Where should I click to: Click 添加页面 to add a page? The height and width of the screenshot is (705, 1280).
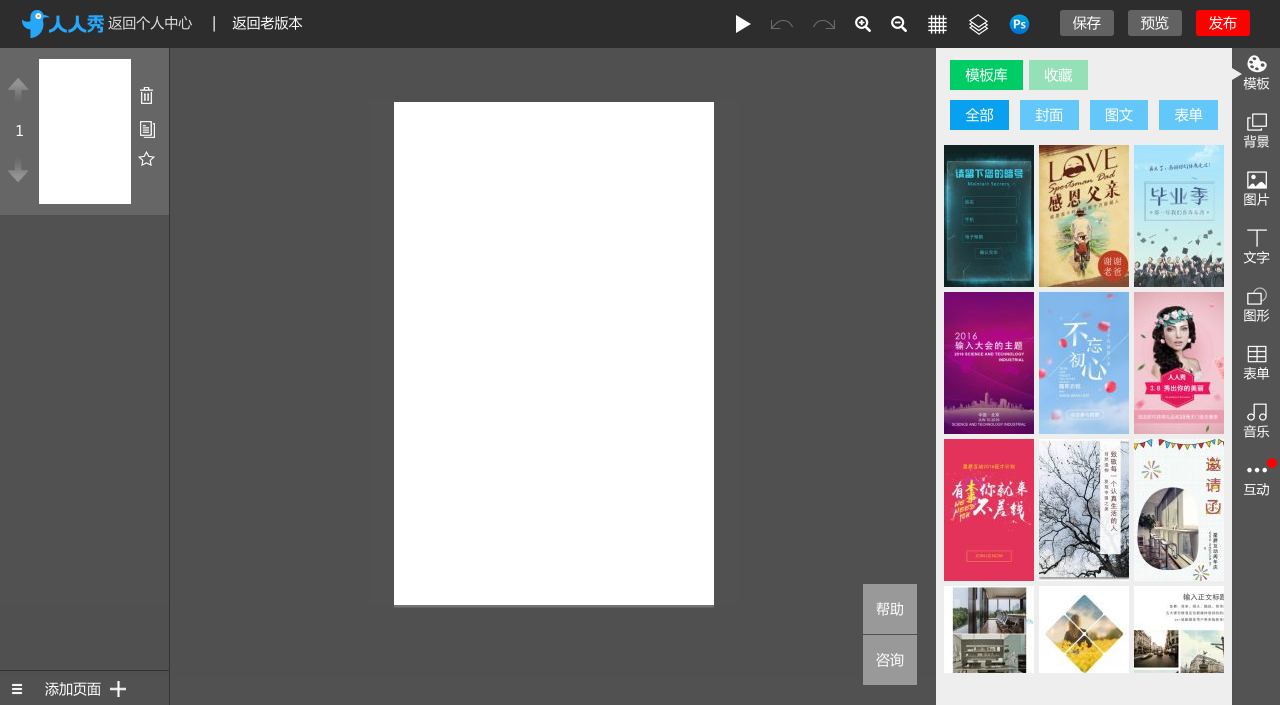coord(73,689)
